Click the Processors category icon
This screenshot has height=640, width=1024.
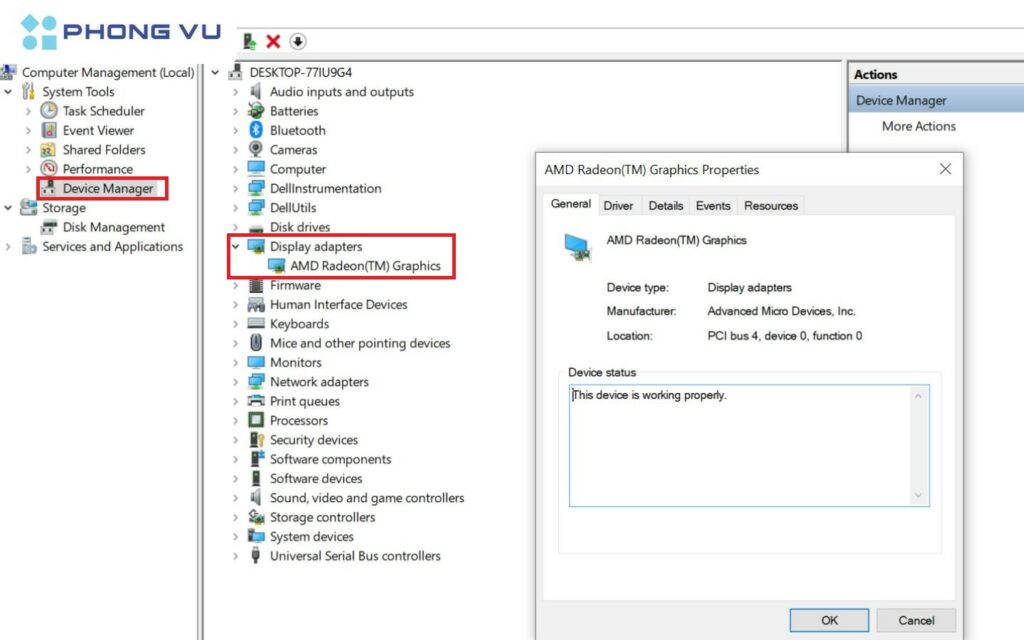click(256, 421)
